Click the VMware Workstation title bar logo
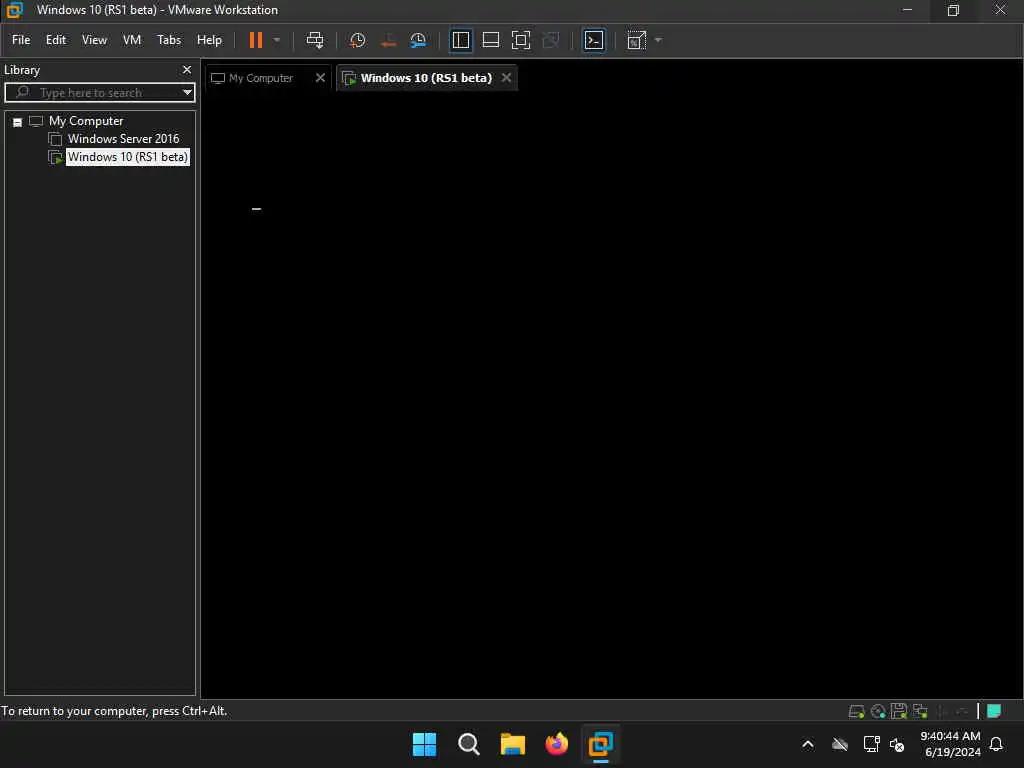This screenshot has height=768, width=1024. pyautogui.click(x=14, y=10)
